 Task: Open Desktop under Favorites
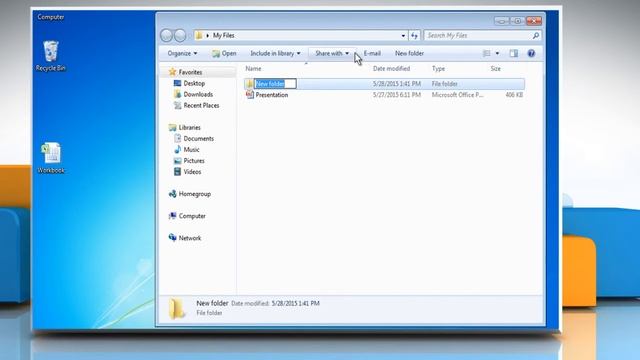pyautogui.click(x=194, y=83)
